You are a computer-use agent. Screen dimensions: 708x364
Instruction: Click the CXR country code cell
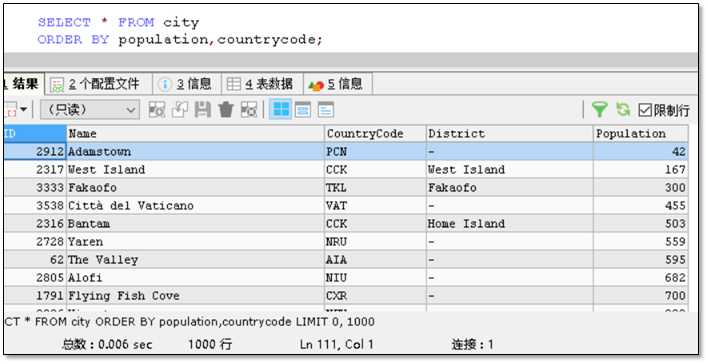tap(375, 295)
